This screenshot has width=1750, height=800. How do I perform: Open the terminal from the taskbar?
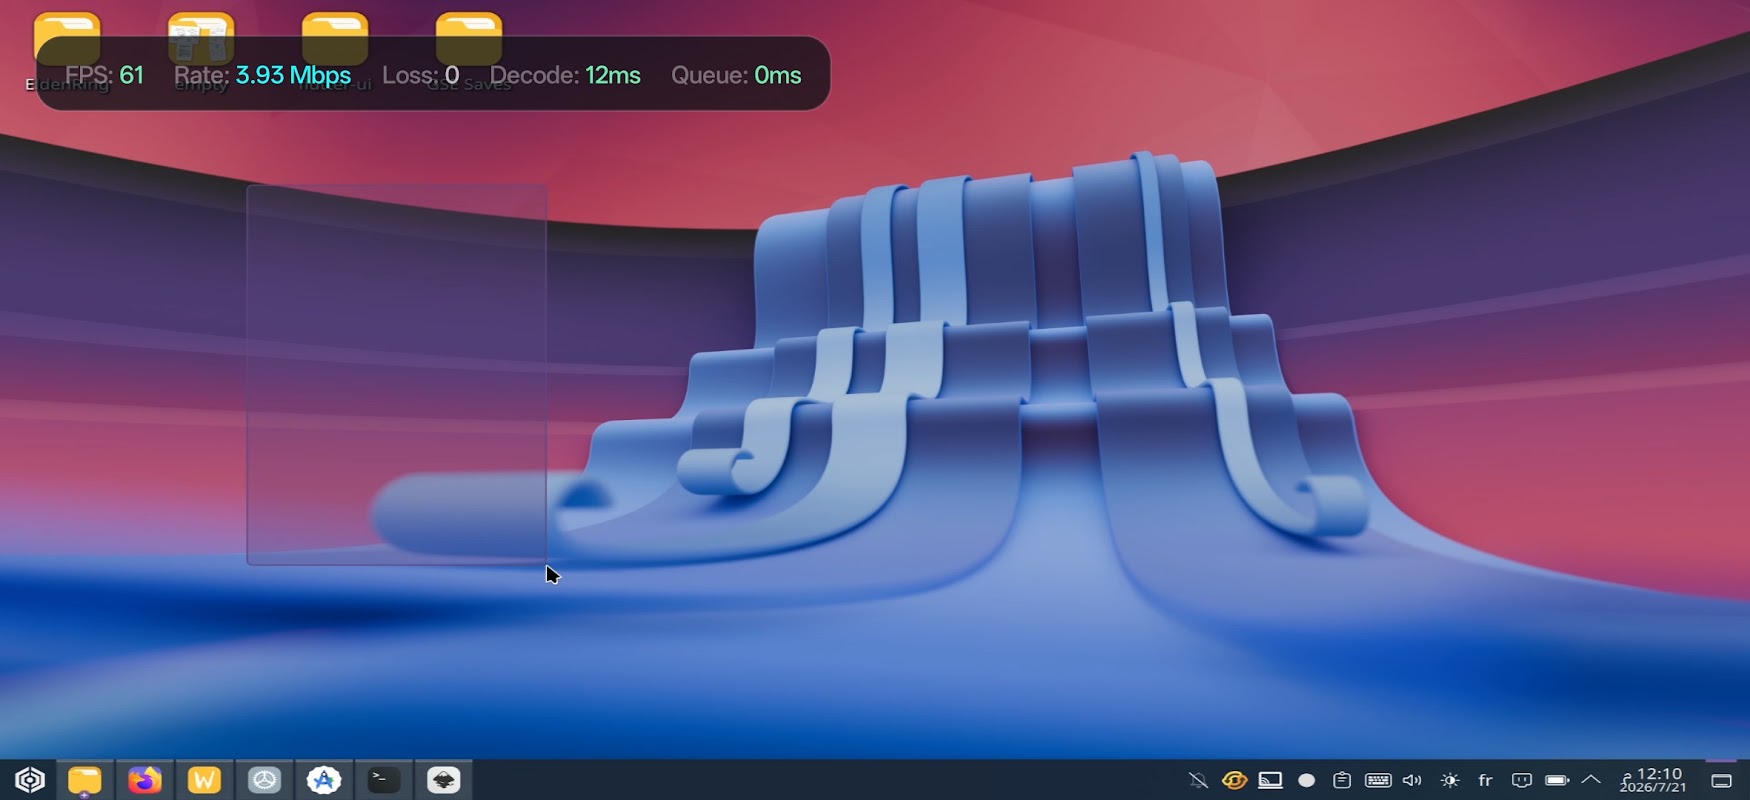pyautogui.click(x=384, y=780)
